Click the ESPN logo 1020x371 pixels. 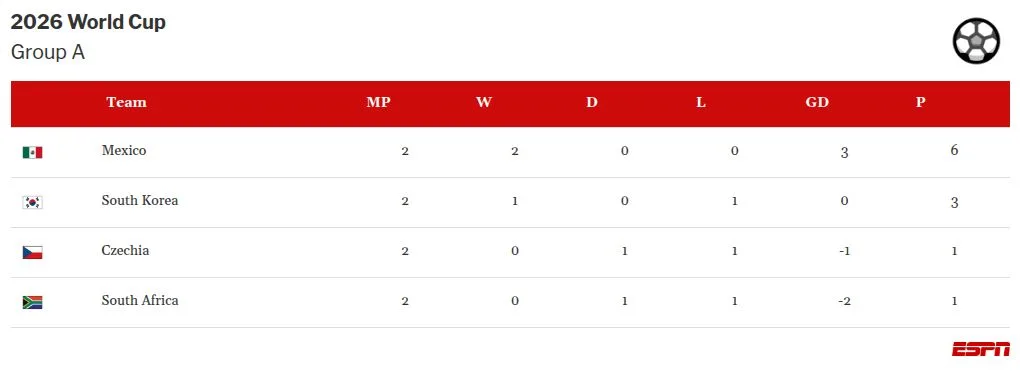pos(981,349)
